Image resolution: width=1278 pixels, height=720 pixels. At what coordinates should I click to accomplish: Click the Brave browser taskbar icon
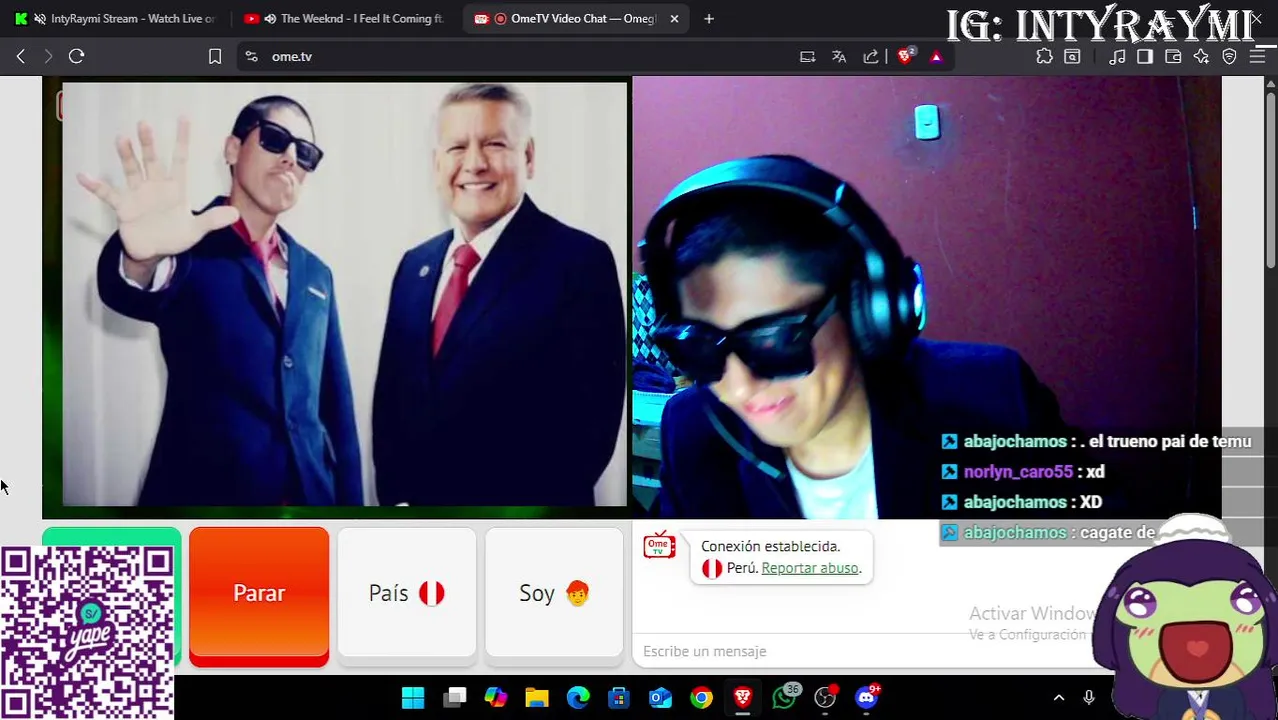742,698
